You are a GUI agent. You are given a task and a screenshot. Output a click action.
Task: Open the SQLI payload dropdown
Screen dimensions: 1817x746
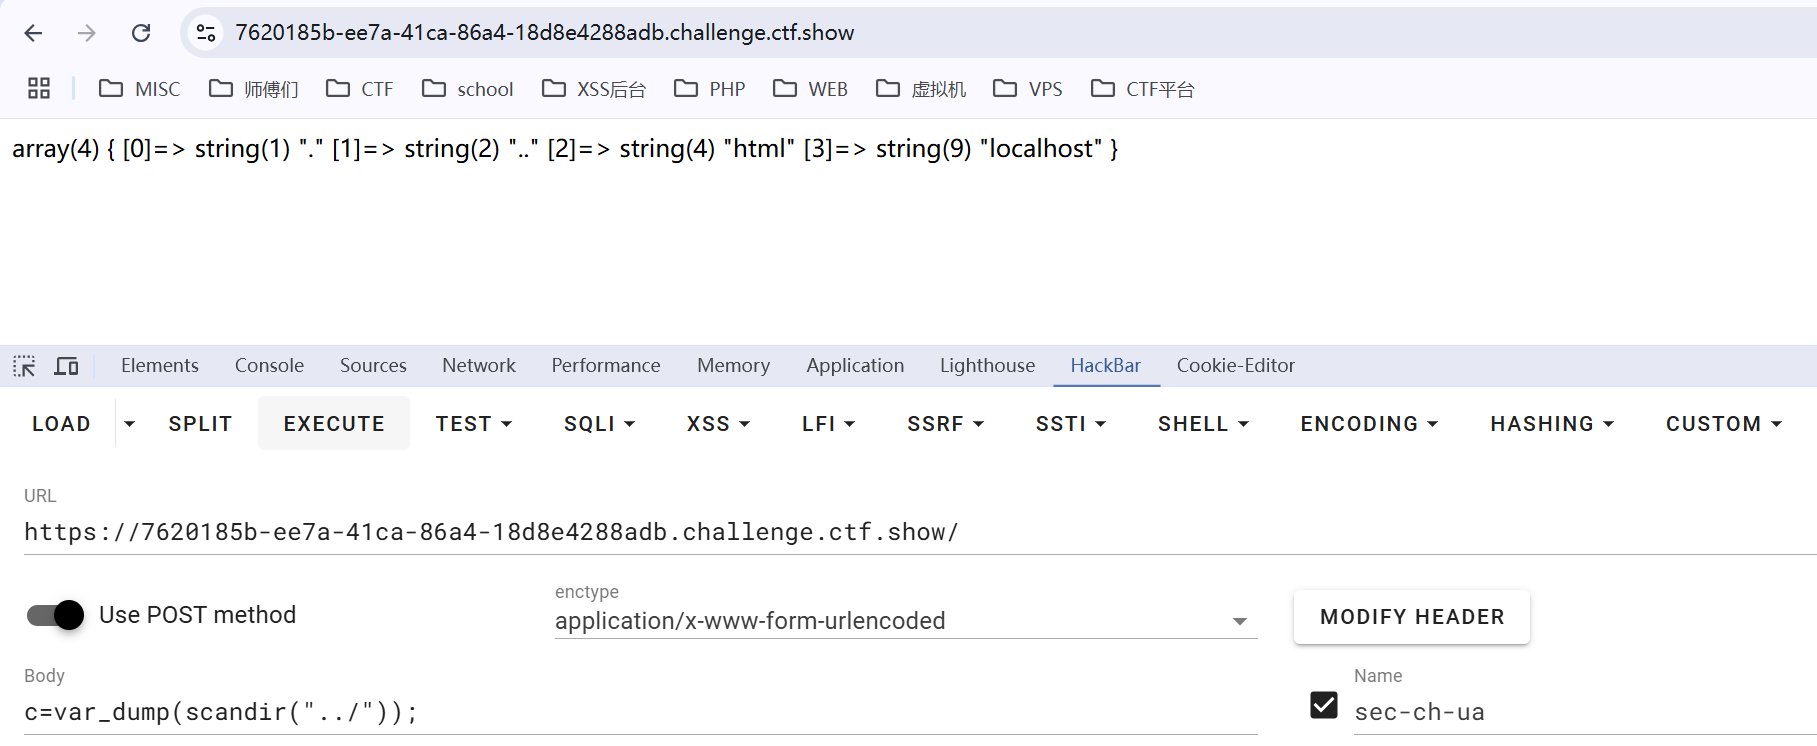(599, 424)
